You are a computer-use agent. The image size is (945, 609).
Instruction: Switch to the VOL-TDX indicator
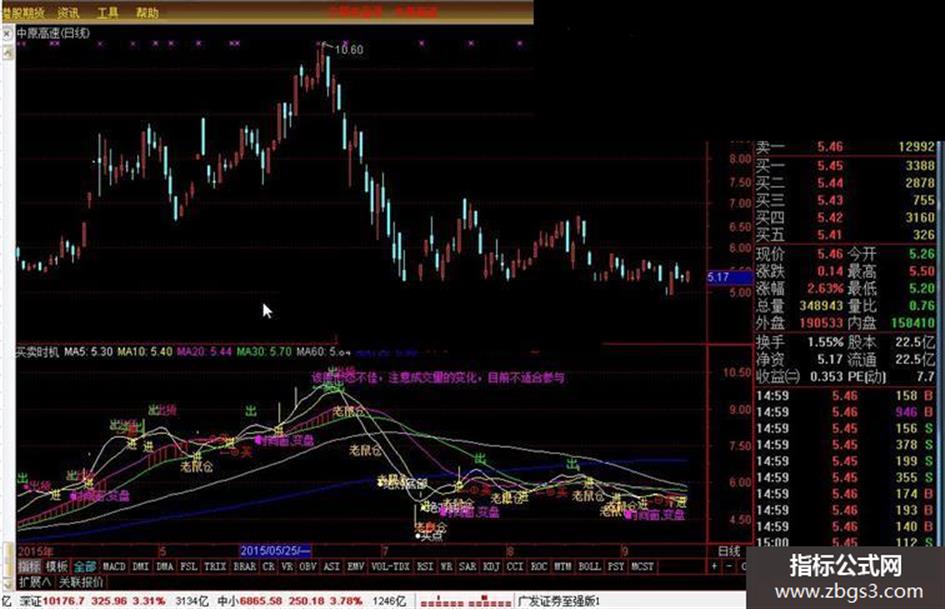point(391,567)
